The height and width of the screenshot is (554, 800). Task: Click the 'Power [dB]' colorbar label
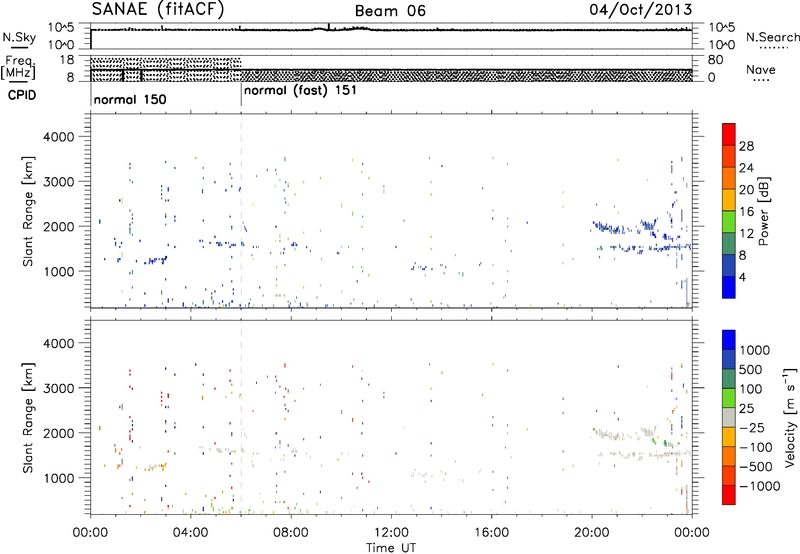764,211
